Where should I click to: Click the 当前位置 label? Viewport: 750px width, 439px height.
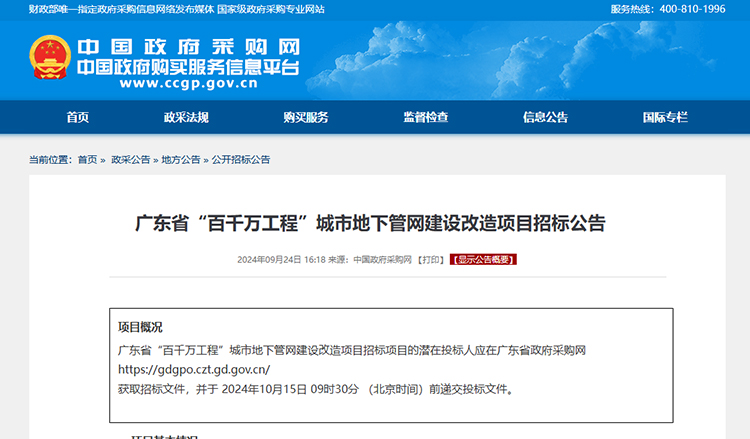[50, 160]
